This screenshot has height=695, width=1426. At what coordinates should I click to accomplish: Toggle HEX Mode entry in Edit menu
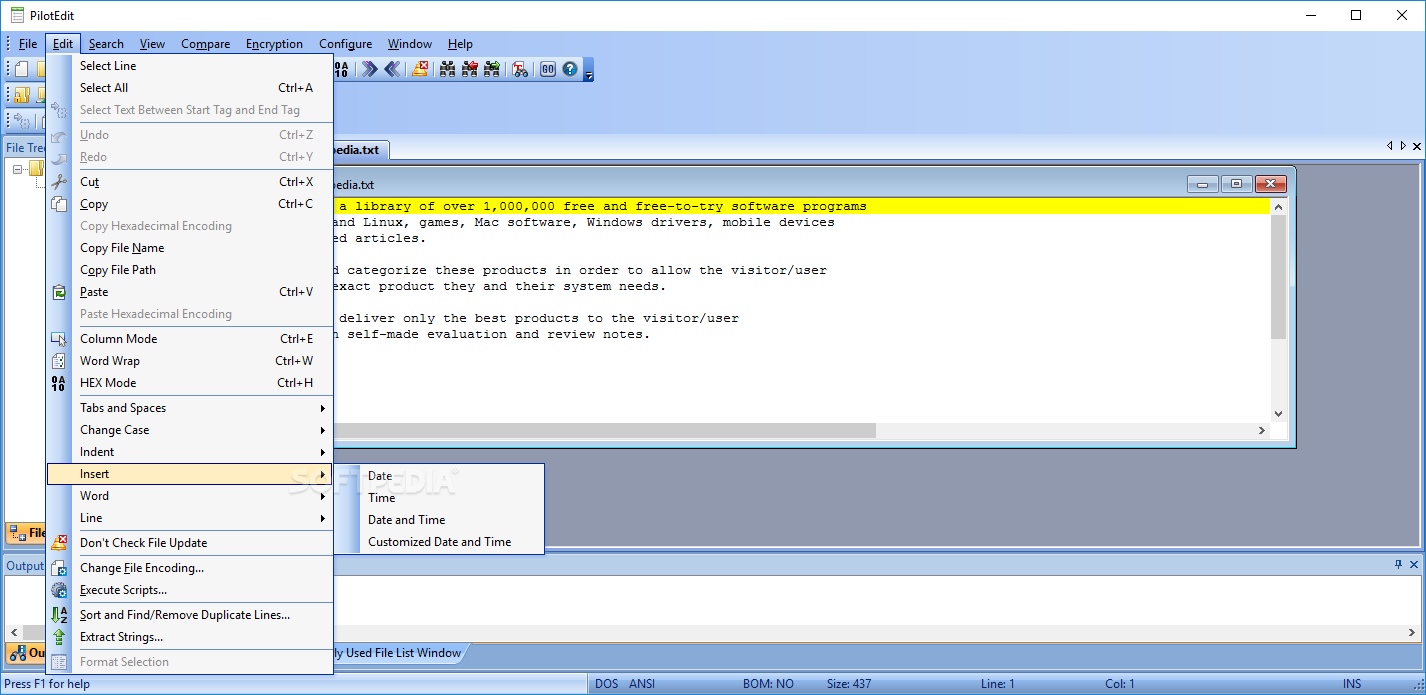coord(190,383)
